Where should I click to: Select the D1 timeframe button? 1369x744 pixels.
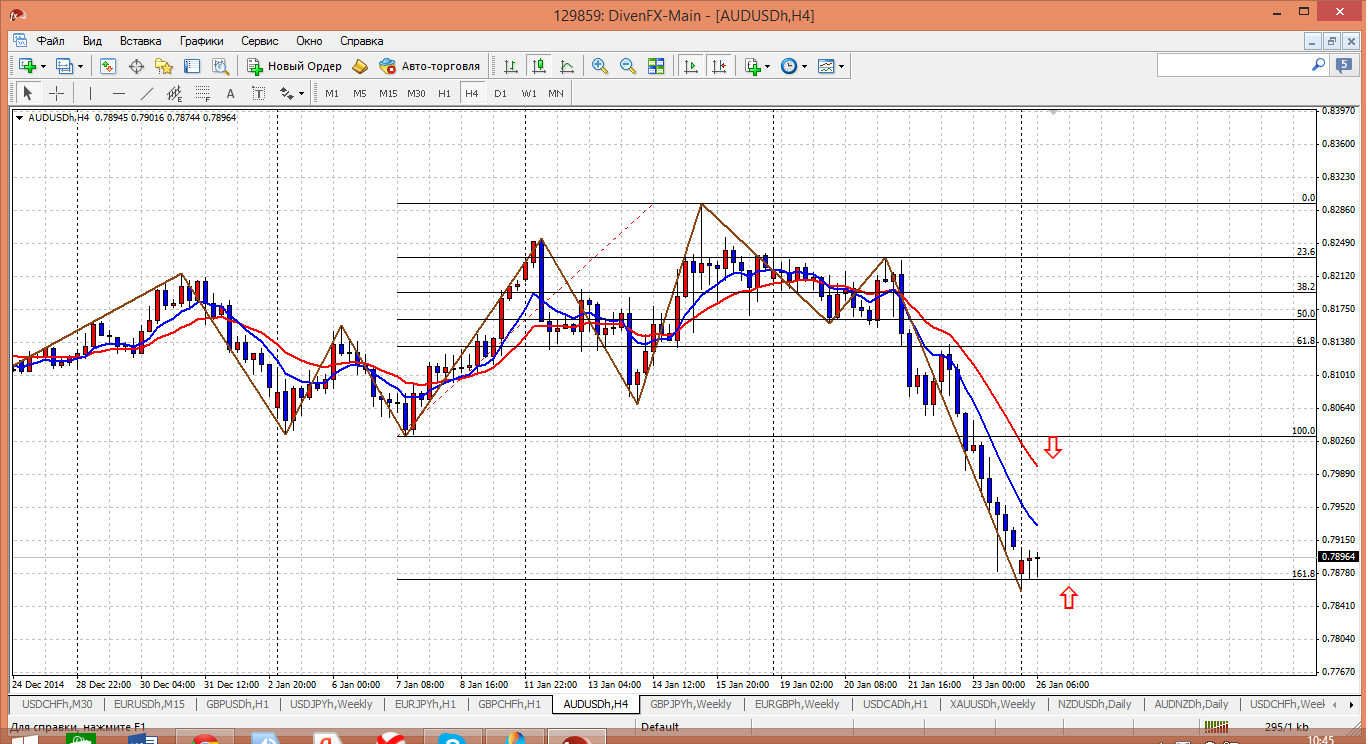(500, 93)
